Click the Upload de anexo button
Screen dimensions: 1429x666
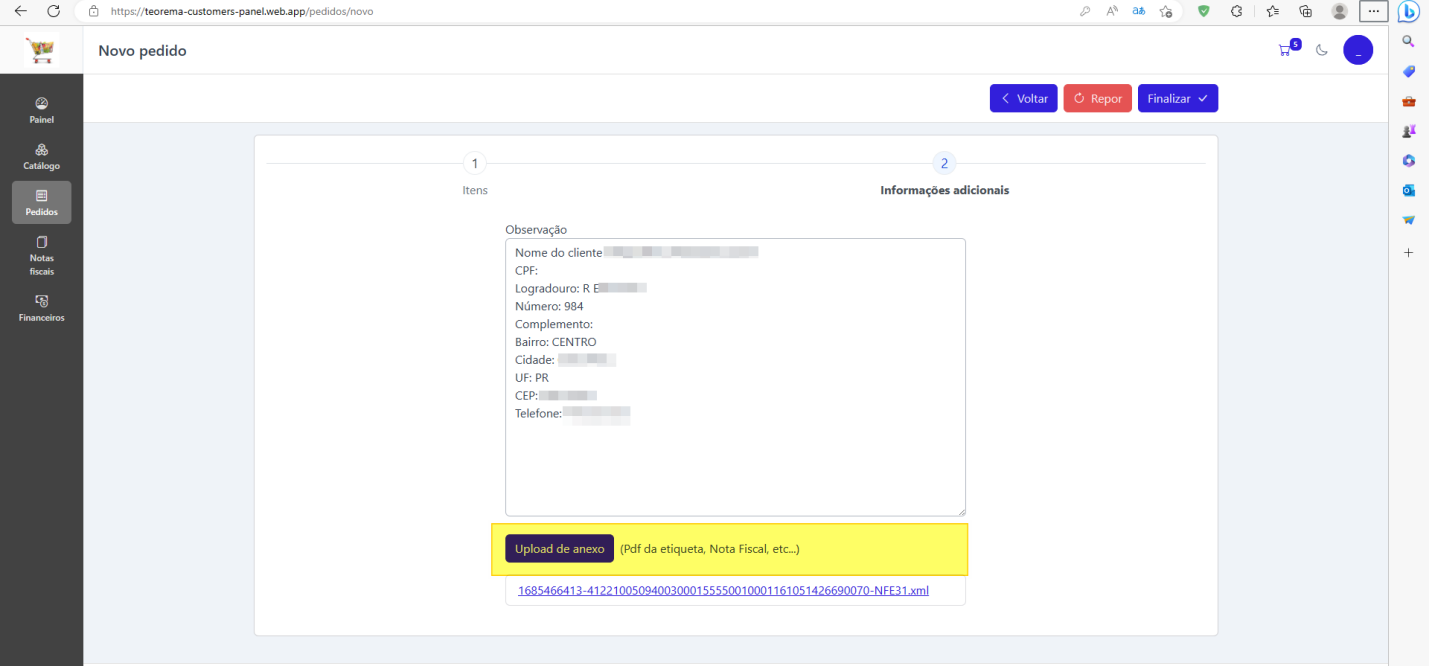point(560,549)
